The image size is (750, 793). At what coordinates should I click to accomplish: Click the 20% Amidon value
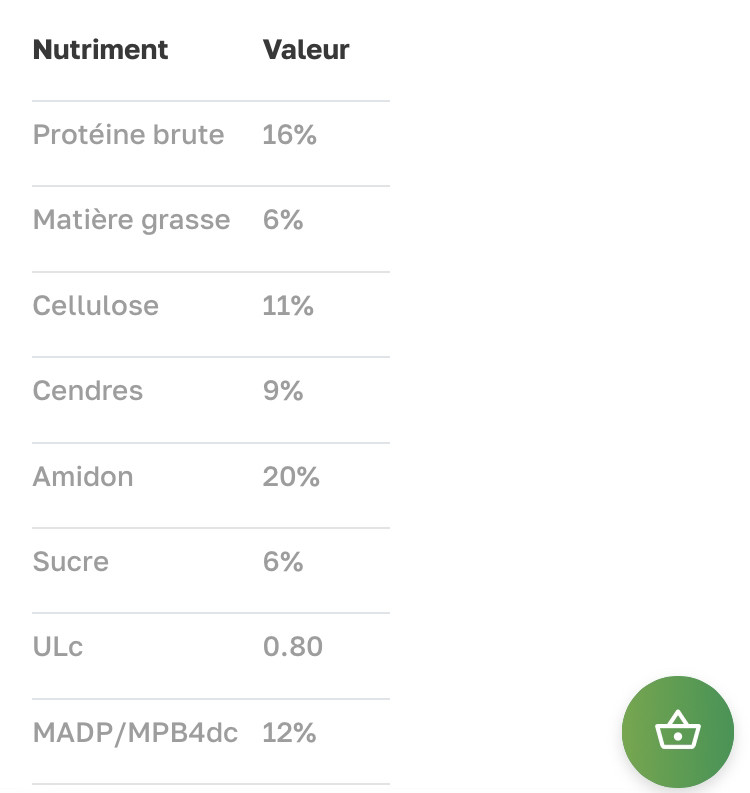tap(291, 476)
